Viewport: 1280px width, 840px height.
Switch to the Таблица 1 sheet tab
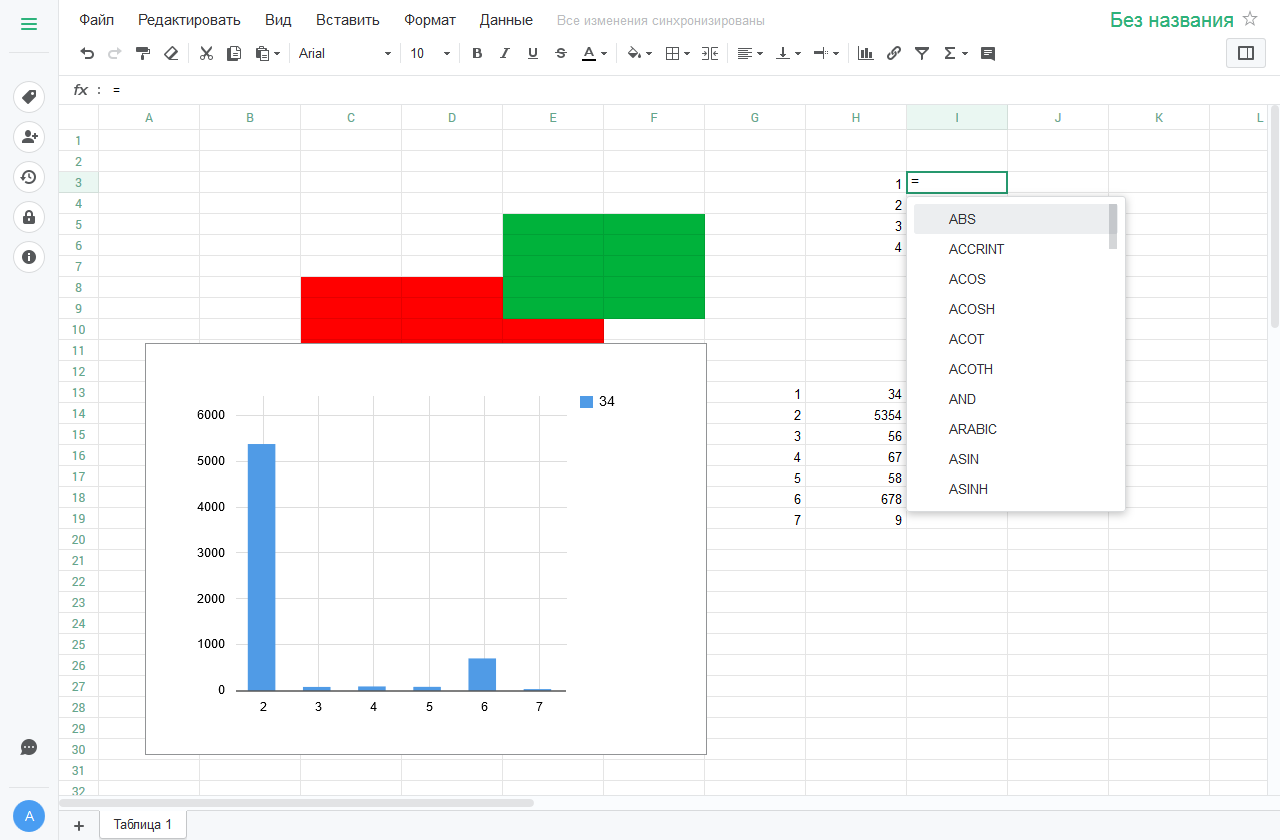pos(143,825)
